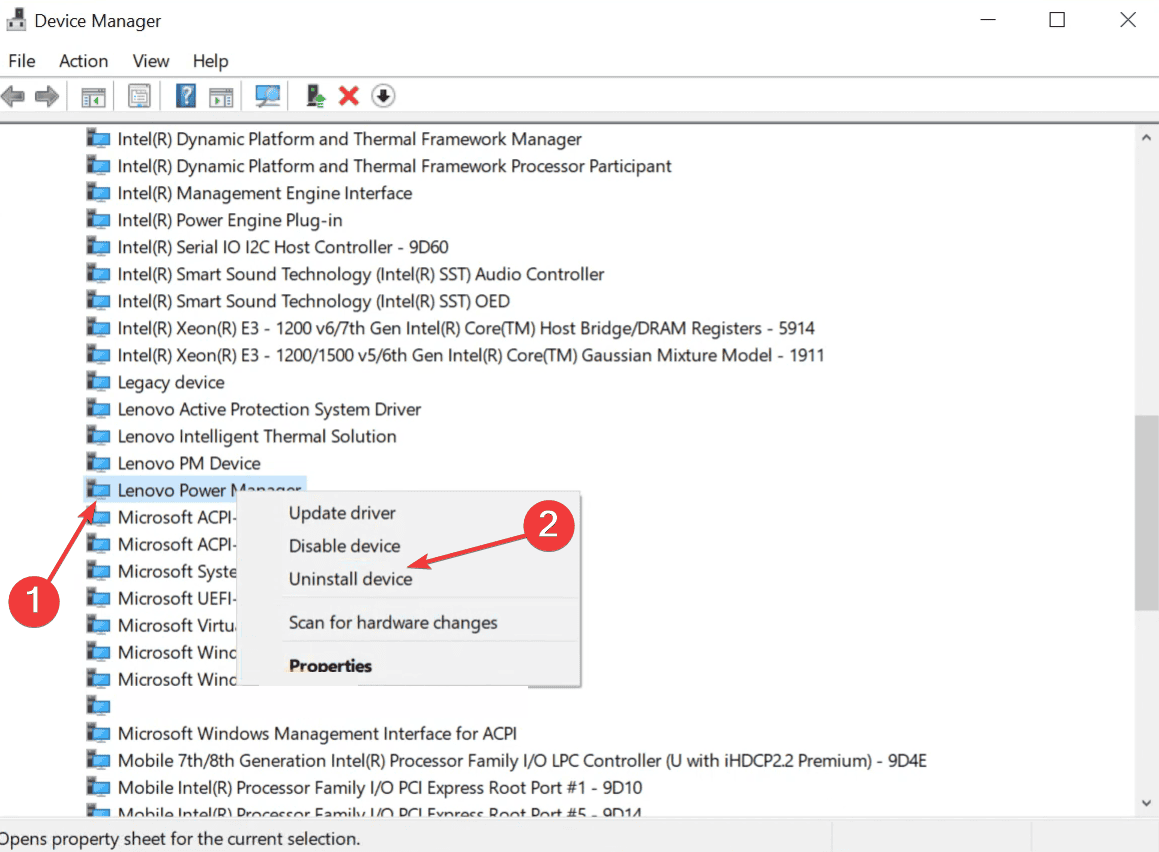Maximize the Device Manager window
The image size is (1159, 852).
tap(1057, 20)
